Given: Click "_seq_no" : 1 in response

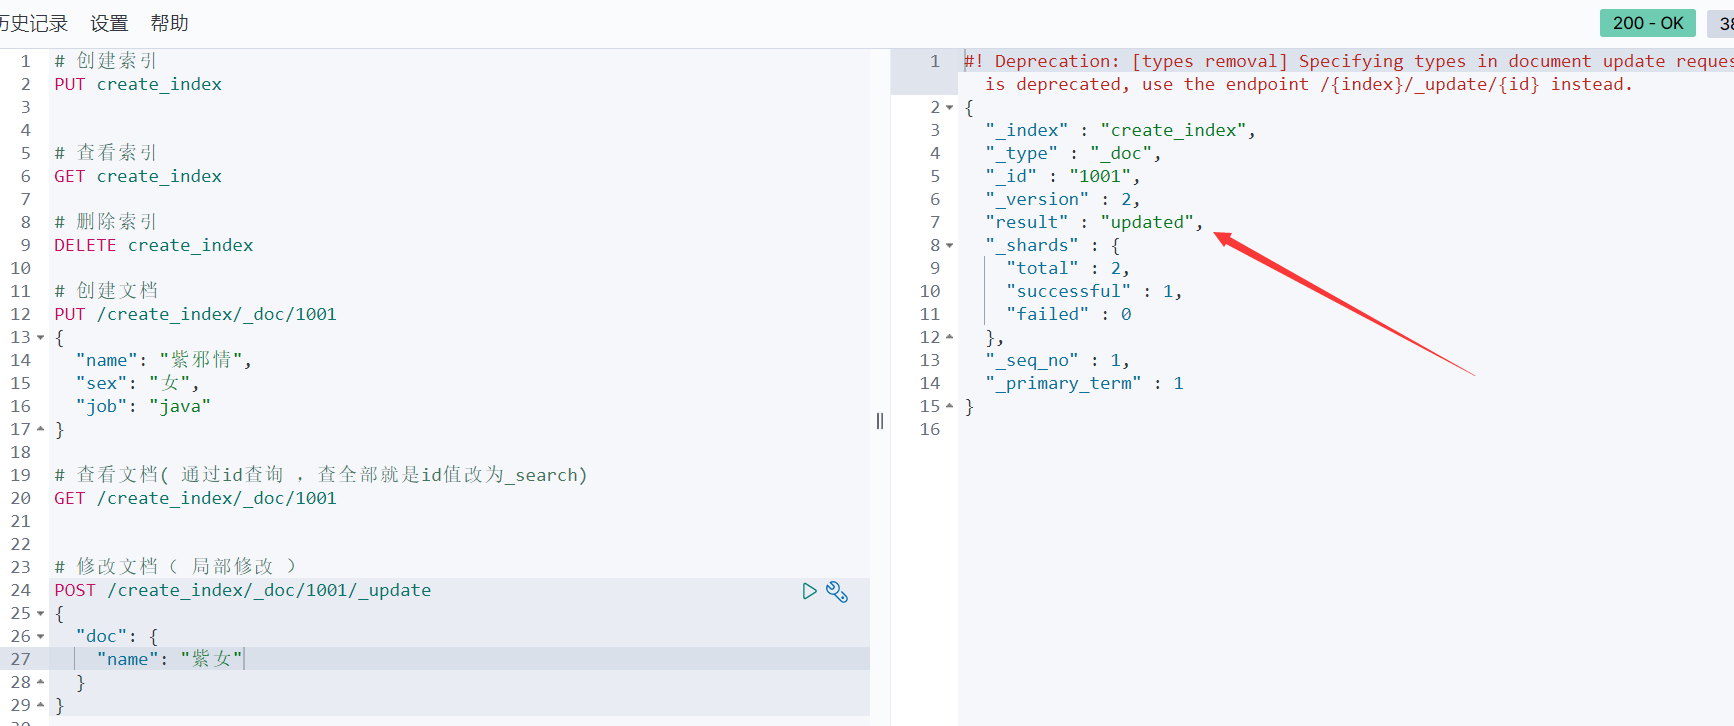Looking at the screenshot, I should click(x=1057, y=360).
